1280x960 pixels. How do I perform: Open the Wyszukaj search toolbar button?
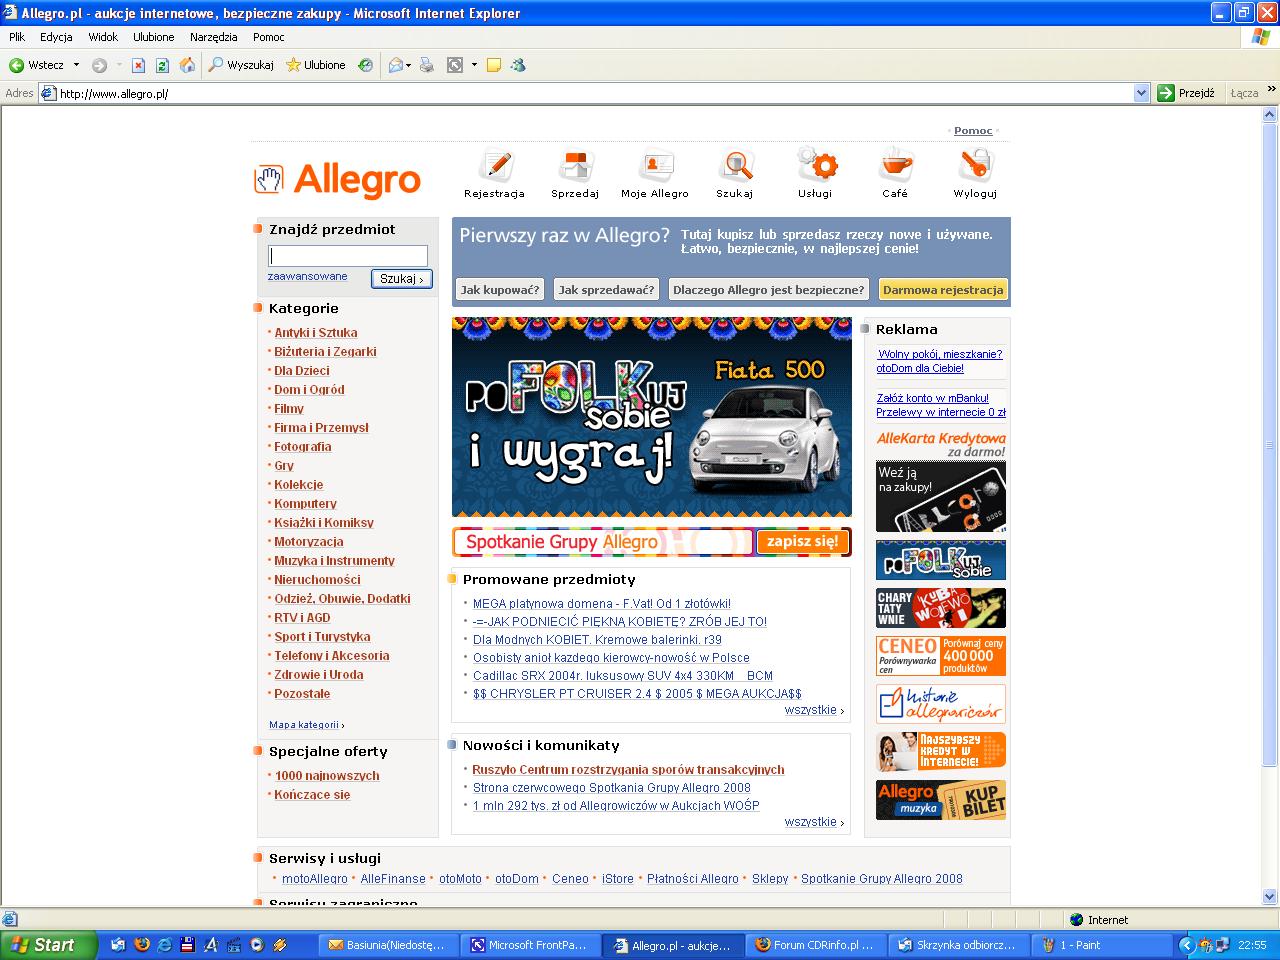tap(241, 65)
